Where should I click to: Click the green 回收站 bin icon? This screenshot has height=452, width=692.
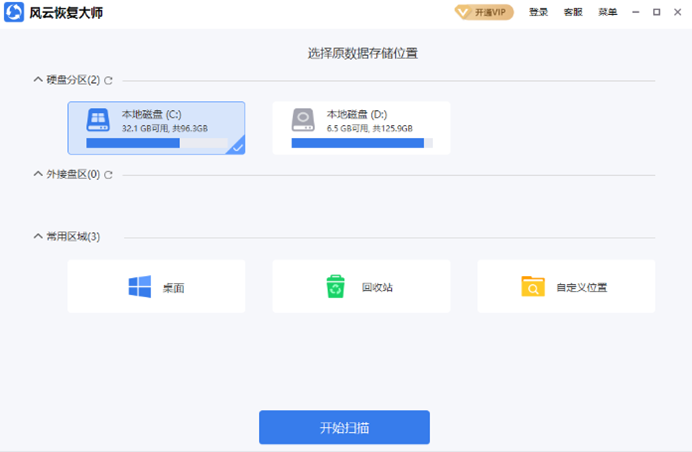coord(335,286)
